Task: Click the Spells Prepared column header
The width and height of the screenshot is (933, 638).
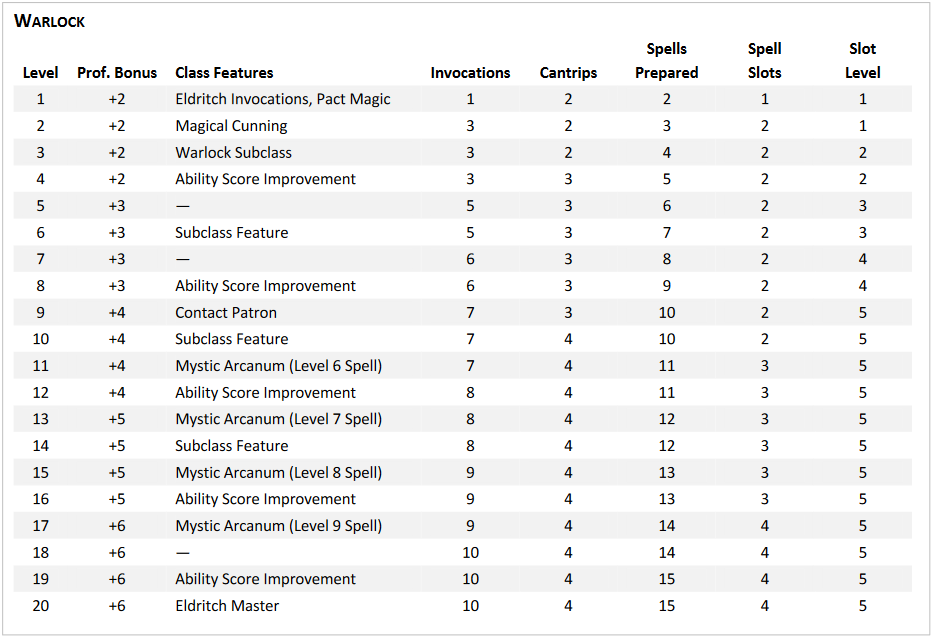Action: [667, 61]
